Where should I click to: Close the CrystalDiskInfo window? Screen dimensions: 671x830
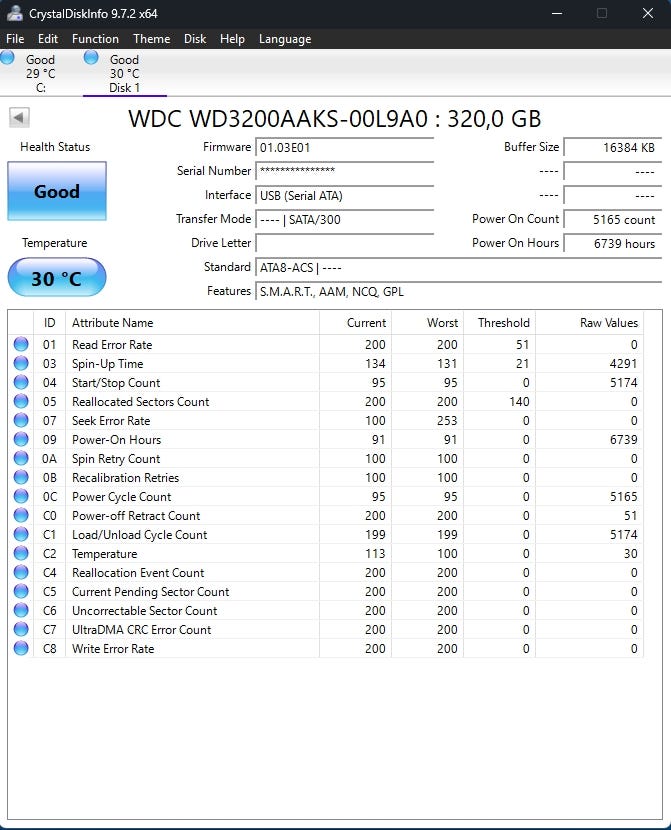pyautogui.click(x=648, y=13)
